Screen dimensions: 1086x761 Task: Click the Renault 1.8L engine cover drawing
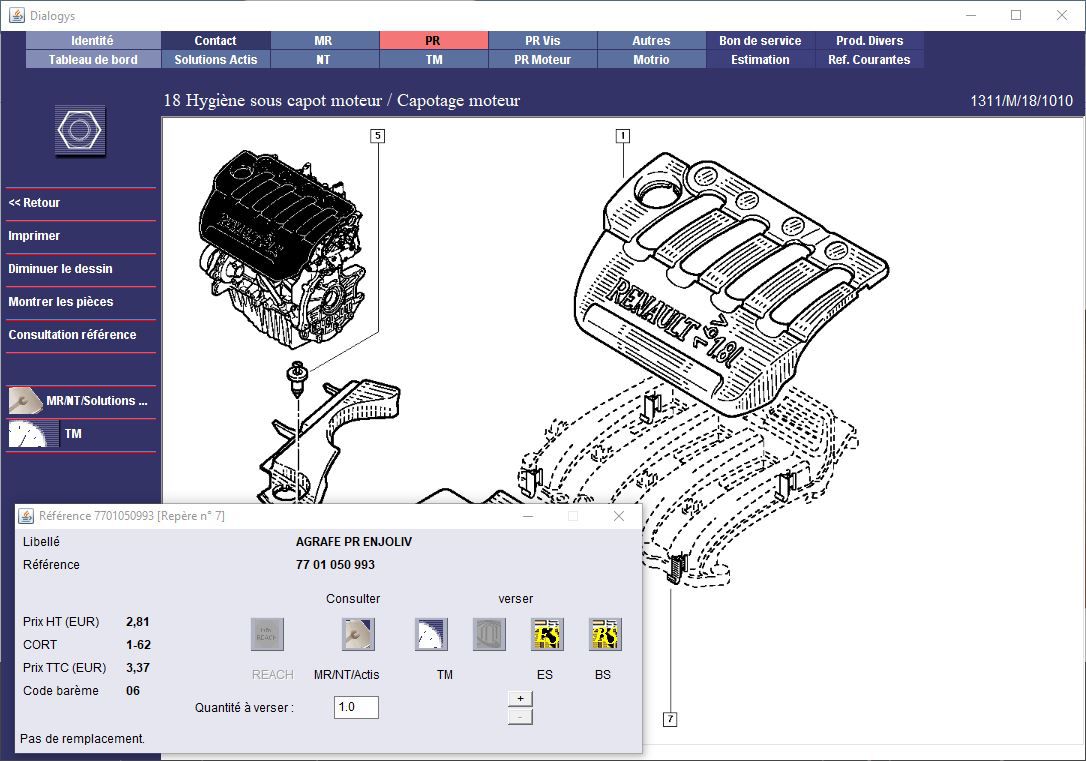pos(731,284)
